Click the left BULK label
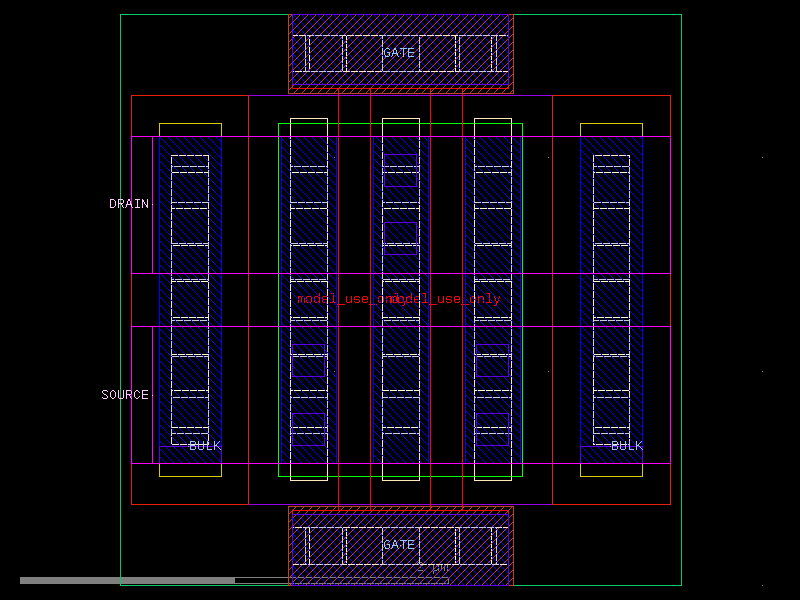 tap(205, 448)
